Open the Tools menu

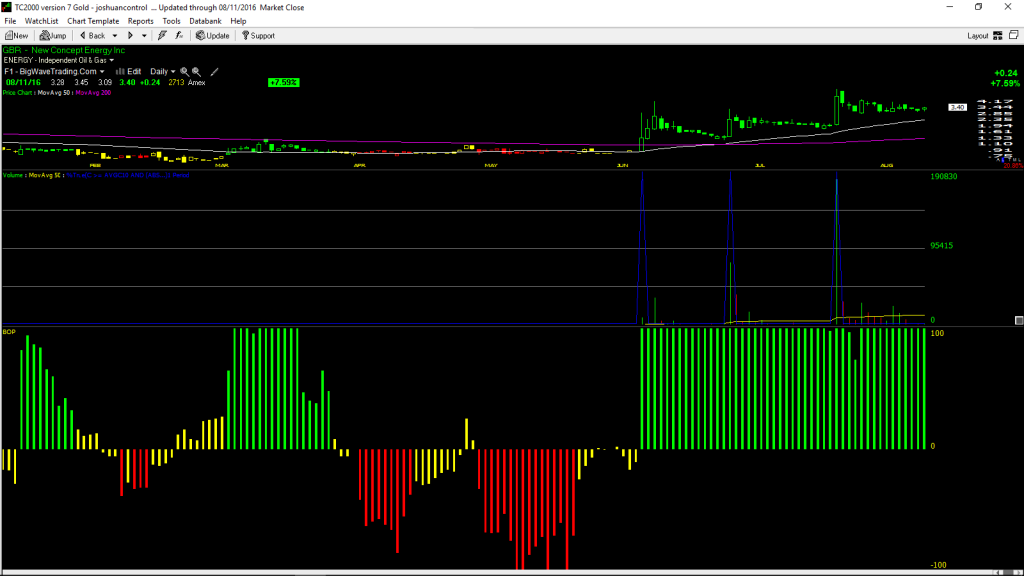tap(171, 21)
